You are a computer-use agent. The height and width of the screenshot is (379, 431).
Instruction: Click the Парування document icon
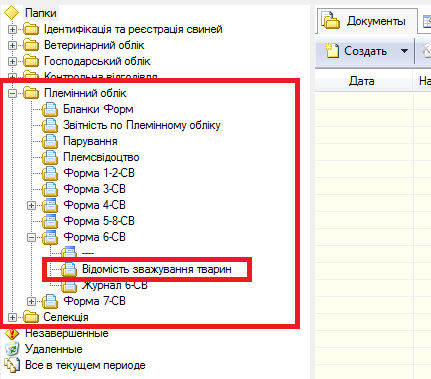[50, 141]
